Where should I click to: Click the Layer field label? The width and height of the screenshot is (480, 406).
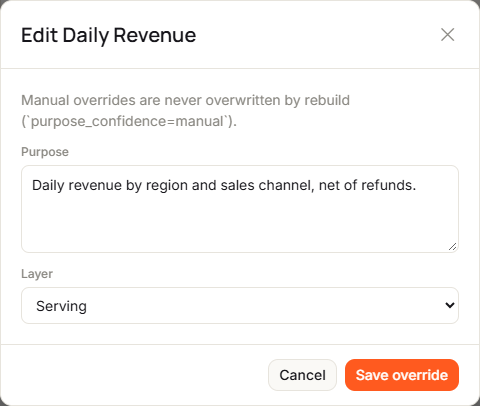(x=37, y=274)
